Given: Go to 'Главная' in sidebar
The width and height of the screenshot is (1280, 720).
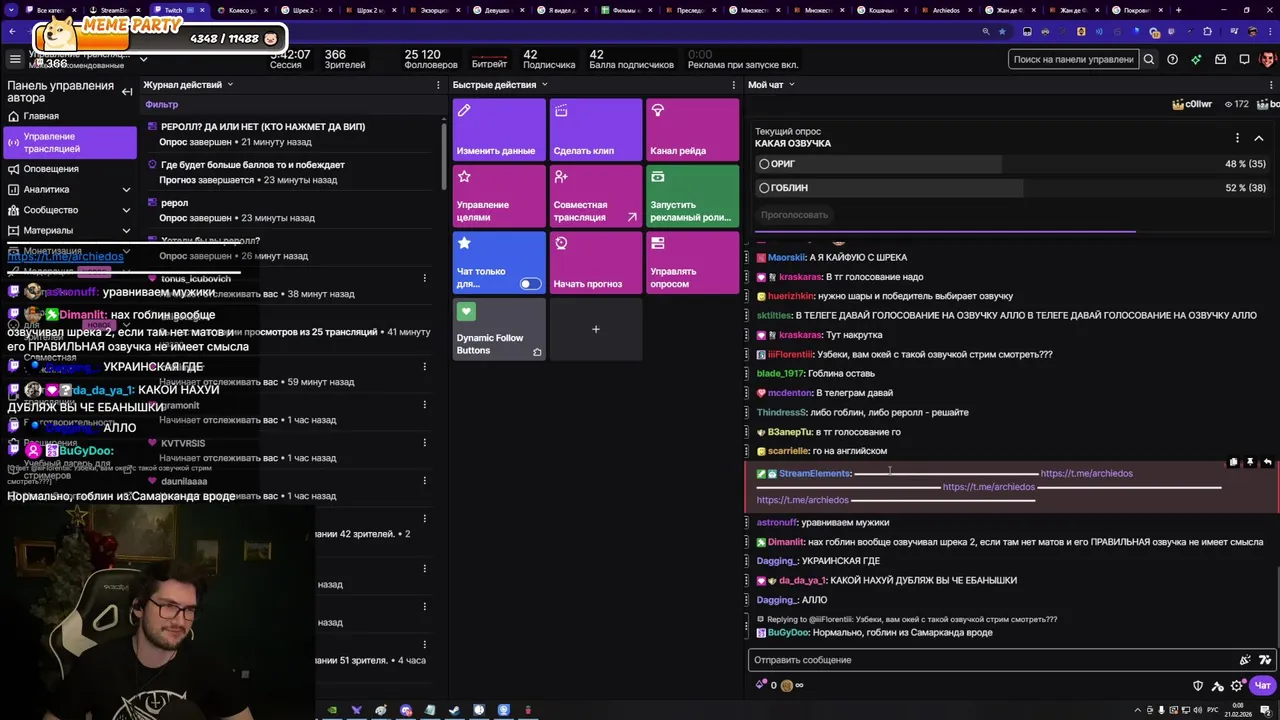Looking at the screenshot, I should (69, 116).
